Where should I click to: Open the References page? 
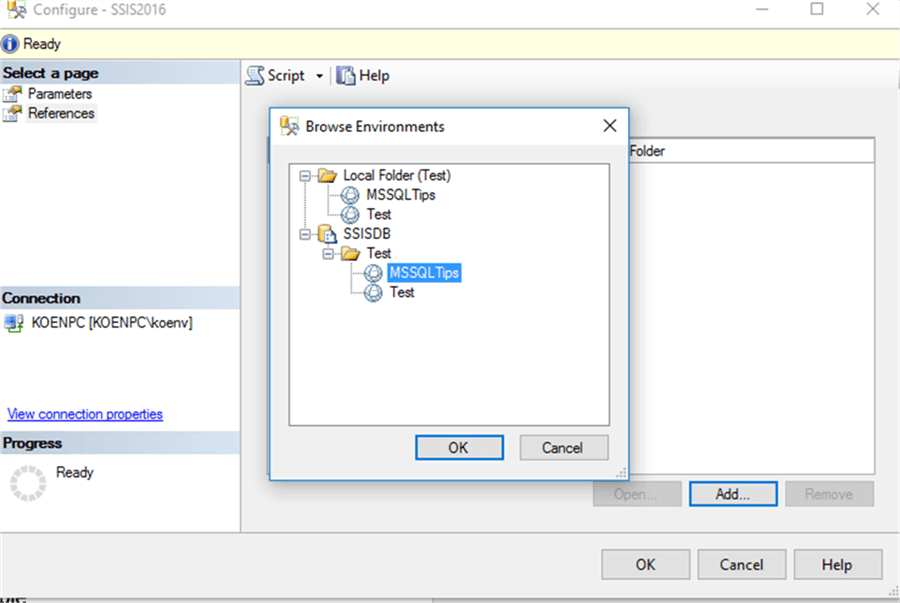pos(61,113)
